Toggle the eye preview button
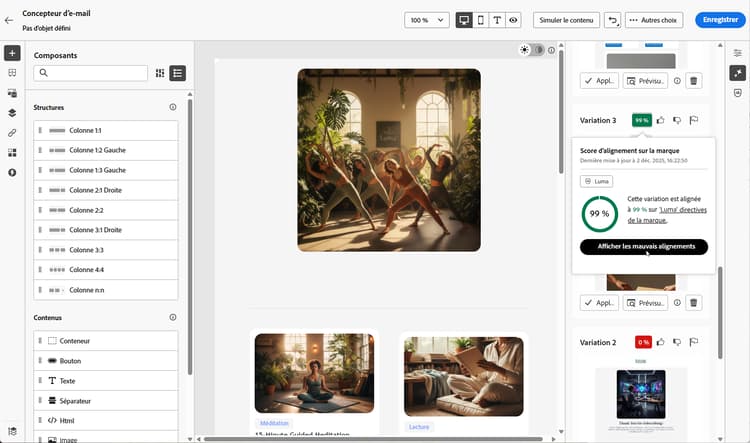The width and height of the screenshot is (750, 443). [x=513, y=20]
